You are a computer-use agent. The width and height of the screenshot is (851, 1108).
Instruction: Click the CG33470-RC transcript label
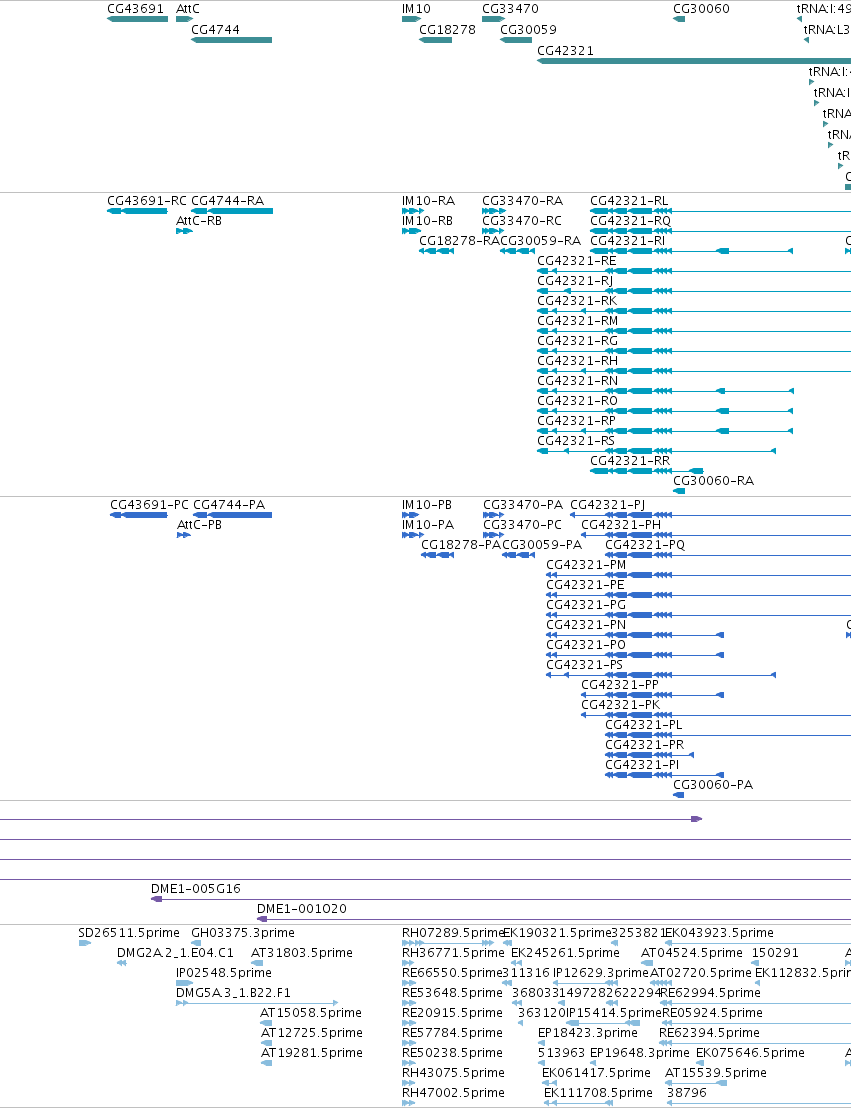pyautogui.click(x=522, y=221)
